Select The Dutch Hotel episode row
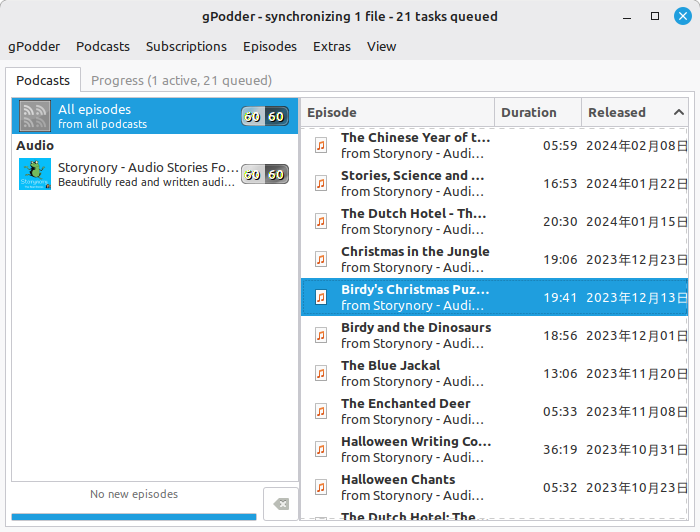This screenshot has width=700, height=532. pos(413,221)
